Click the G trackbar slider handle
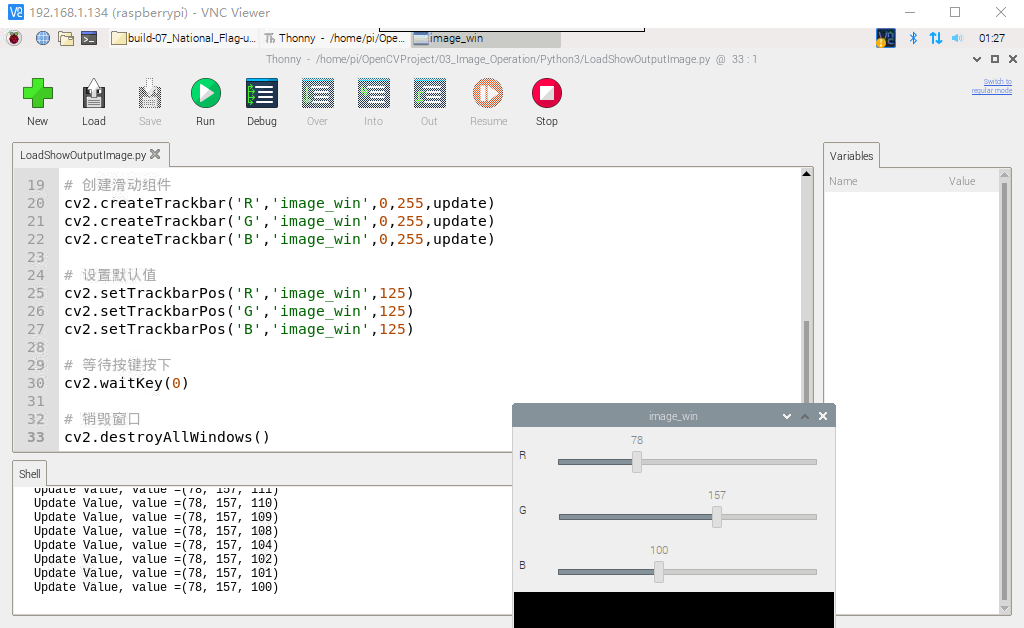The image size is (1024, 628). [716, 517]
